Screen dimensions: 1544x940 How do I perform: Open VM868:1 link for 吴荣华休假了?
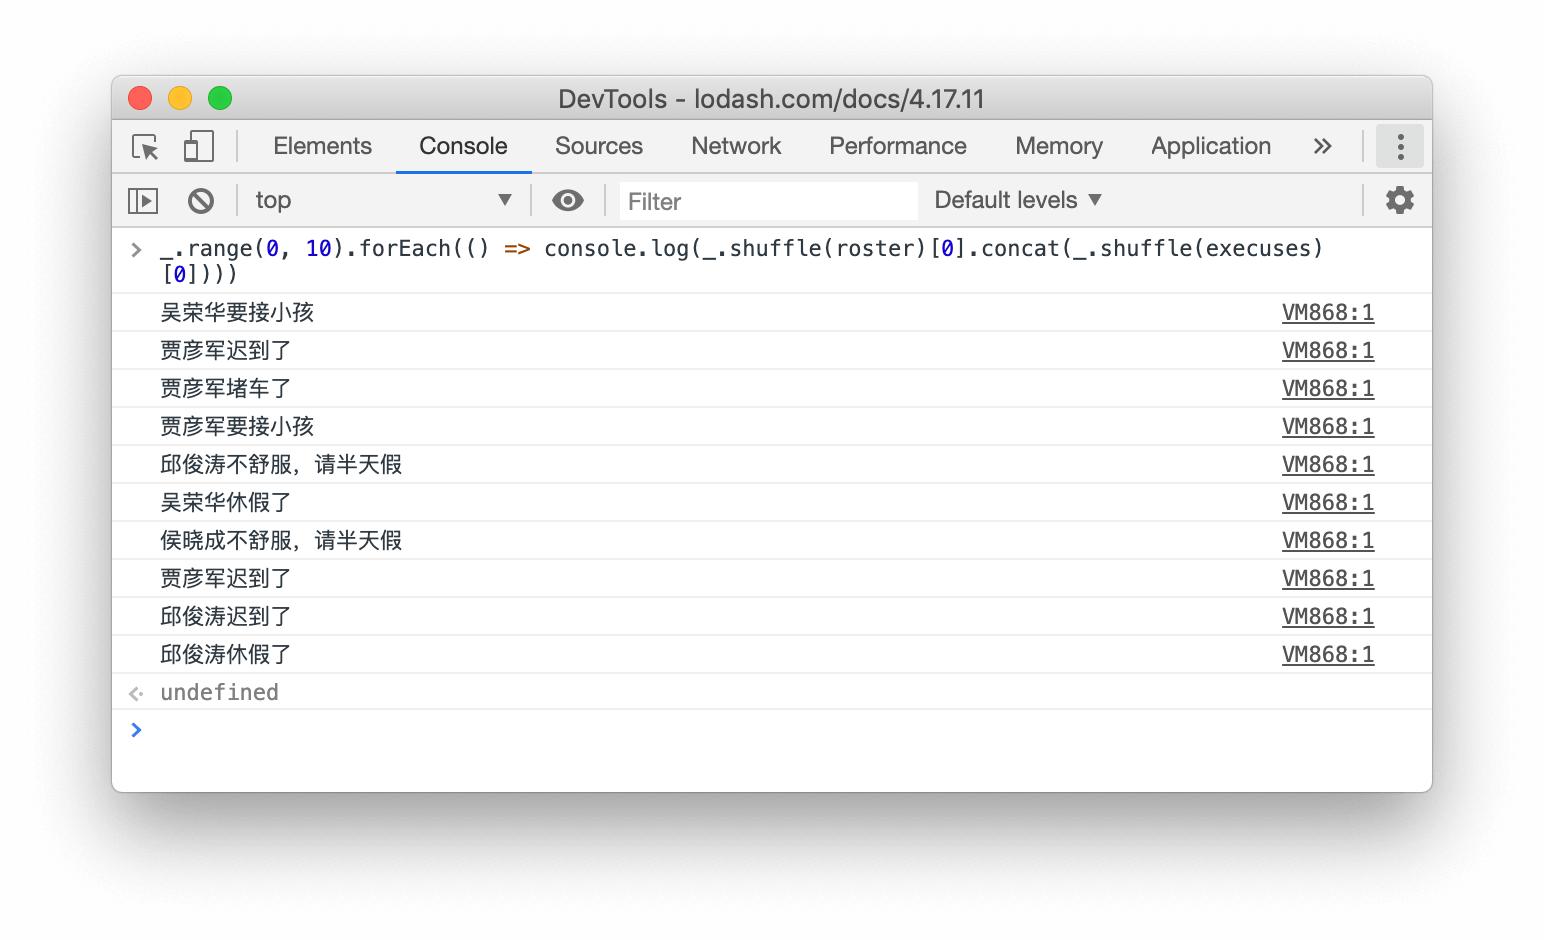(1328, 503)
